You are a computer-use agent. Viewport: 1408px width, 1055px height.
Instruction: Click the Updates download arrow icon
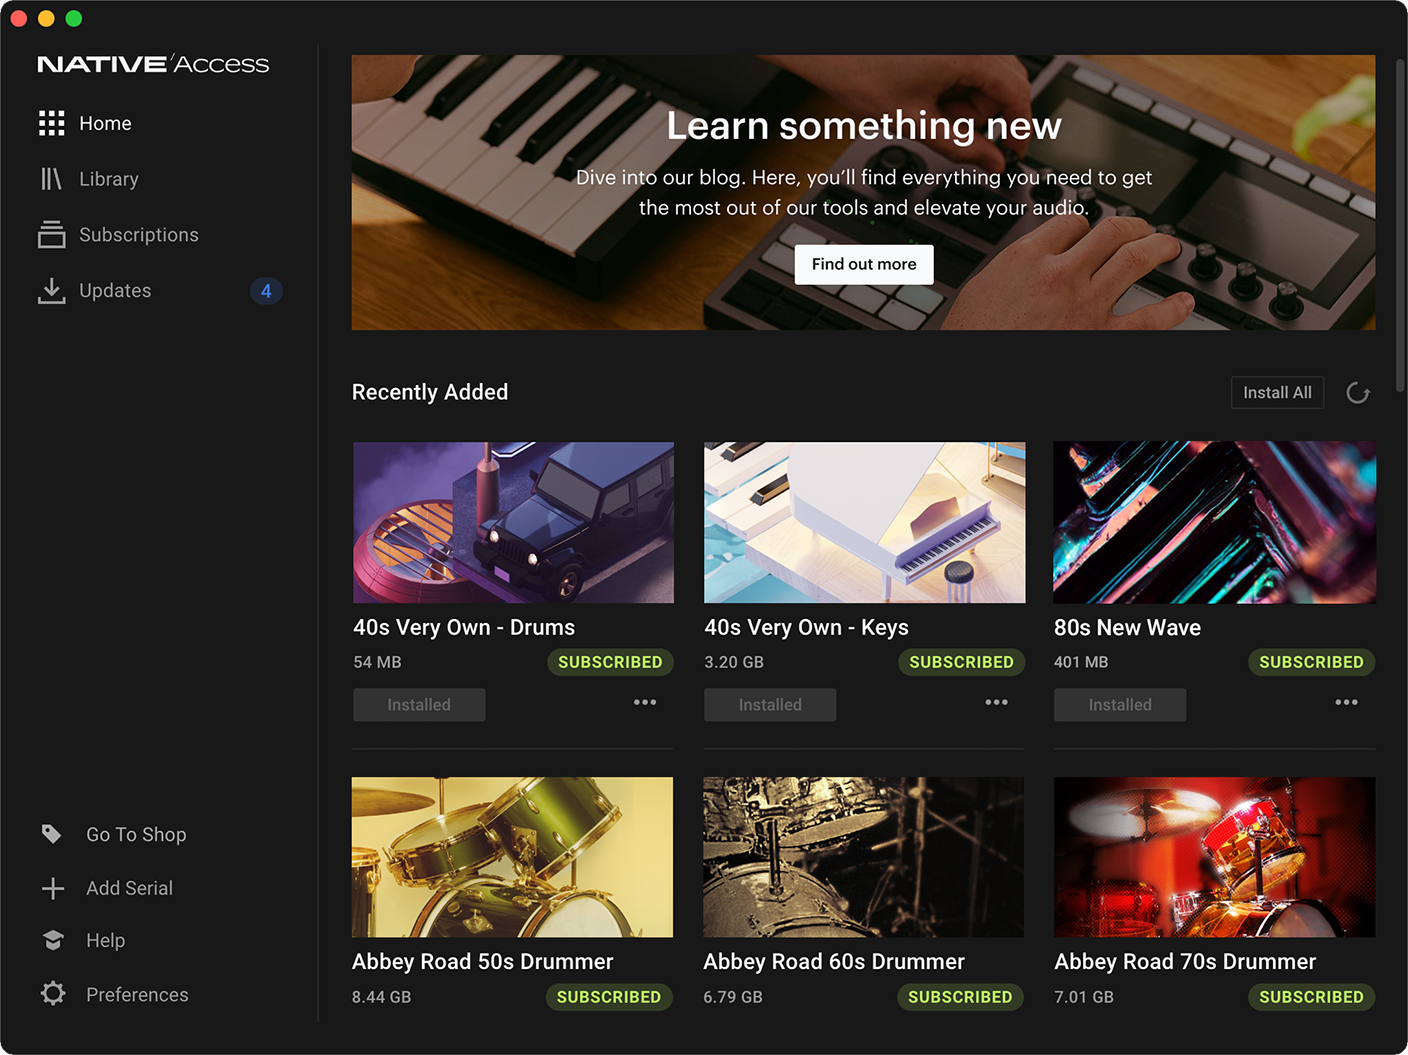(52, 290)
